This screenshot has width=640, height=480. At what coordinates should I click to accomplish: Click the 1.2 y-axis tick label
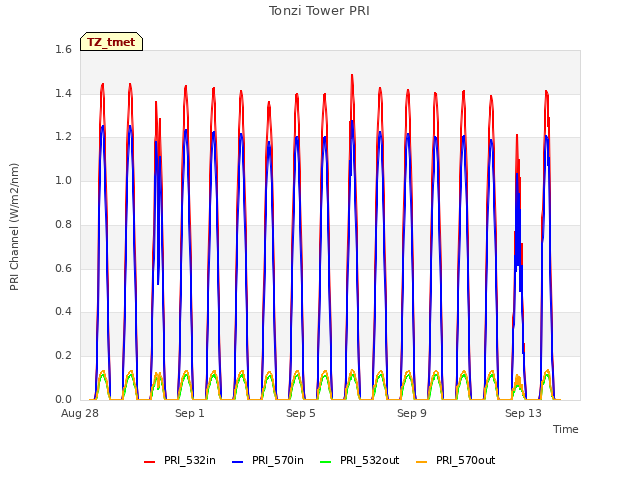tap(63, 137)
